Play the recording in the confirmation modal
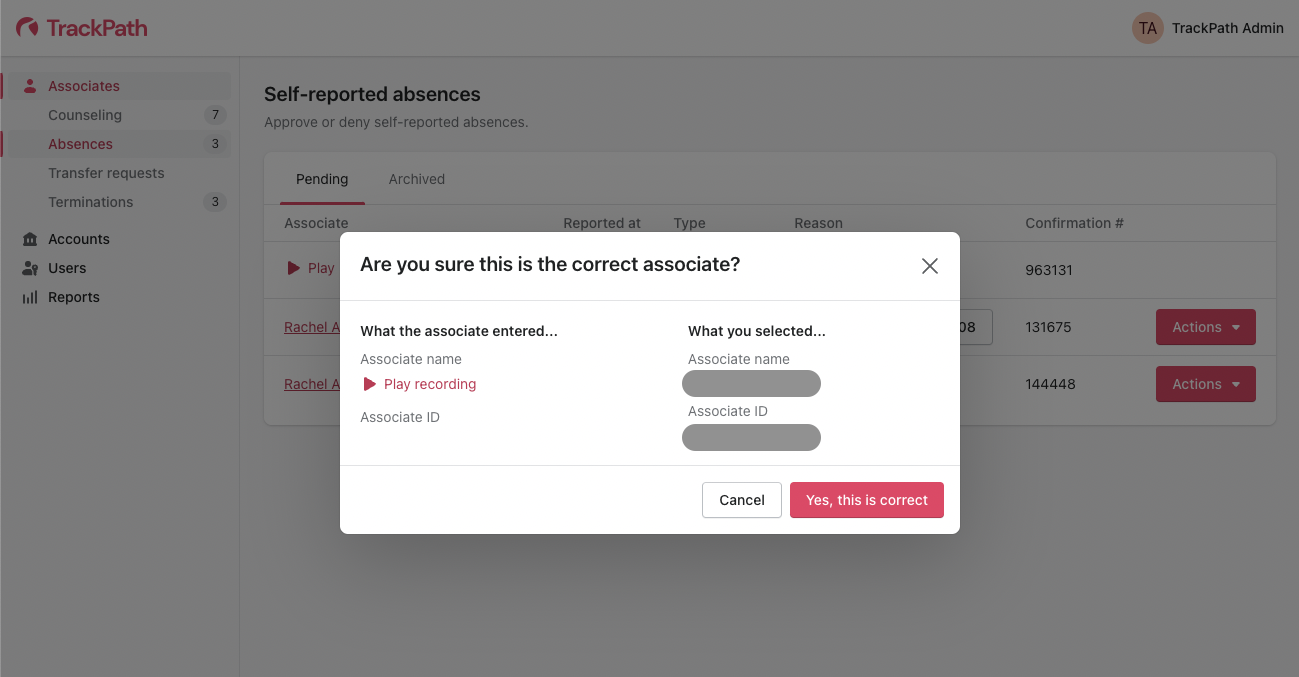The height and width of the screenshot is (677, 1299). [x=419, y=384]
